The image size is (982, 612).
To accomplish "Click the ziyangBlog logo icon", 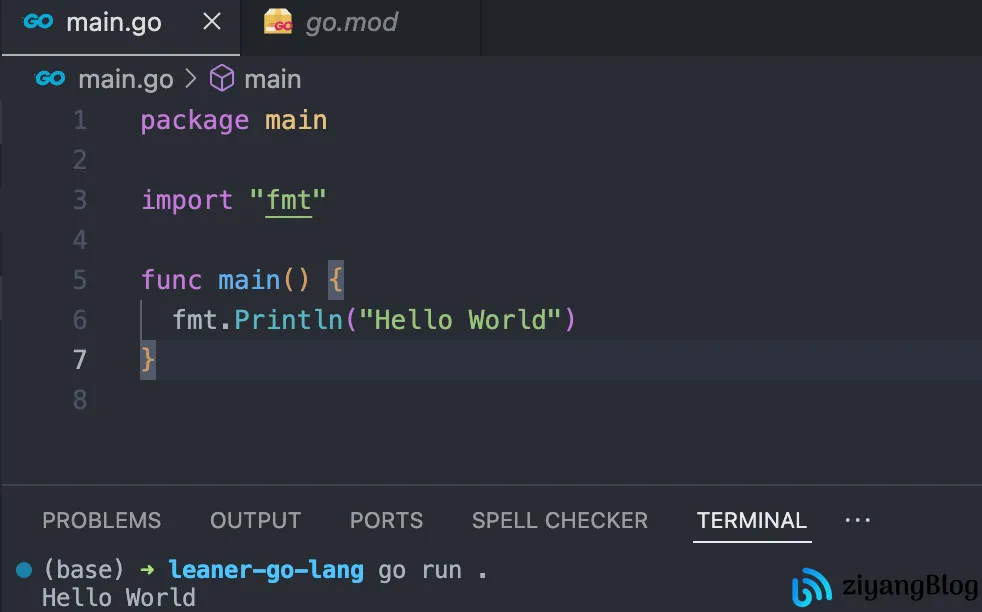I will tap(811, 588).
